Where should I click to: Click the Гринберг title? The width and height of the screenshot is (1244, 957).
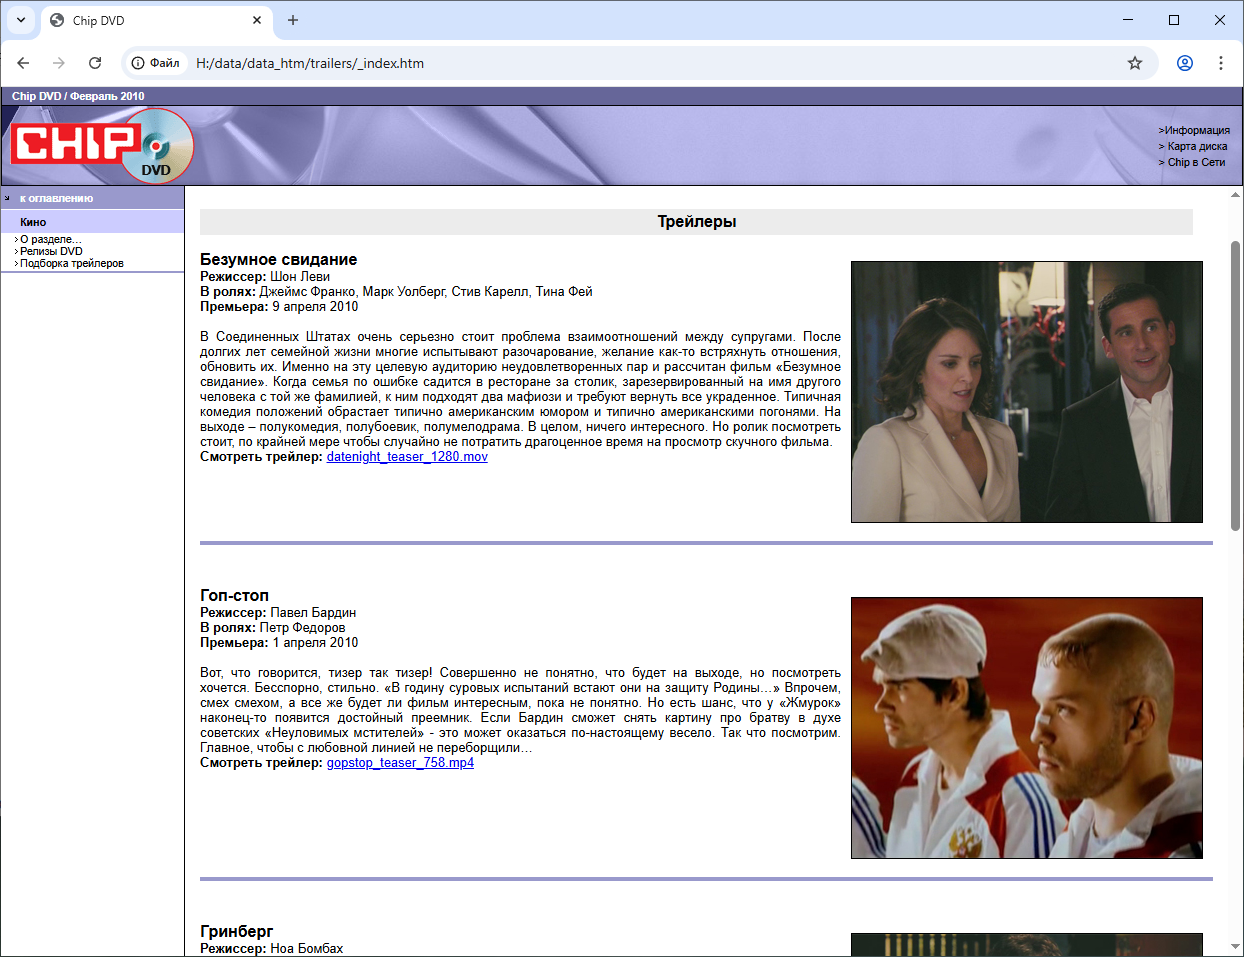pyautogui.click(x=236, y=932)
